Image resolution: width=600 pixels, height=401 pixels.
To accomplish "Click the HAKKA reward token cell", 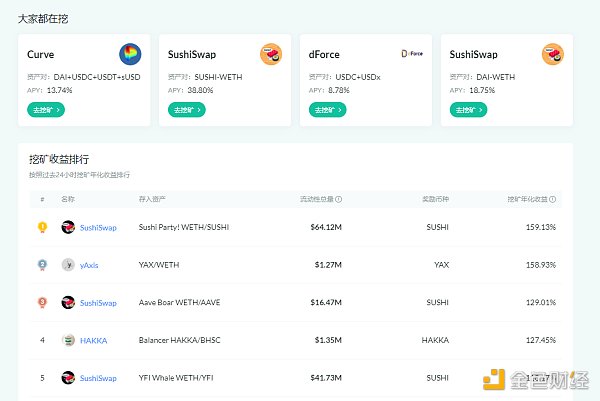I will (x=435, y=340).
